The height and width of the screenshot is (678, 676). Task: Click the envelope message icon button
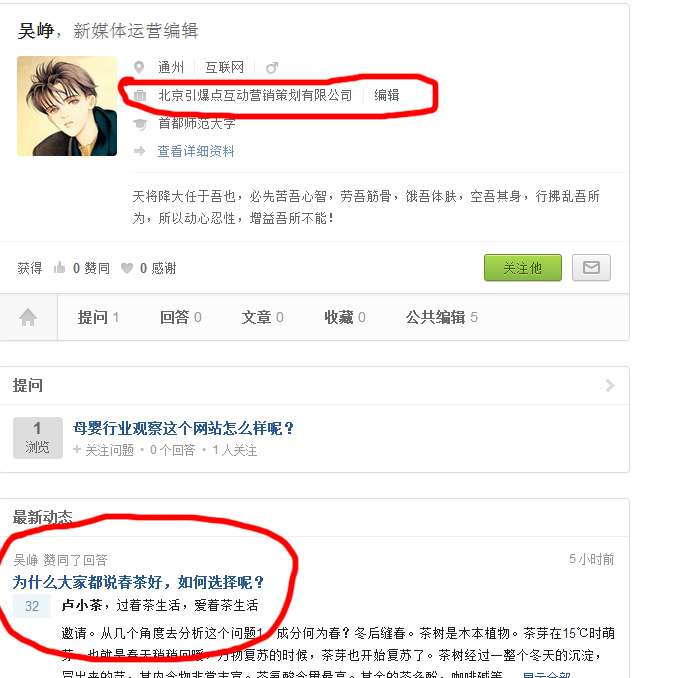(x=591, y=268)
